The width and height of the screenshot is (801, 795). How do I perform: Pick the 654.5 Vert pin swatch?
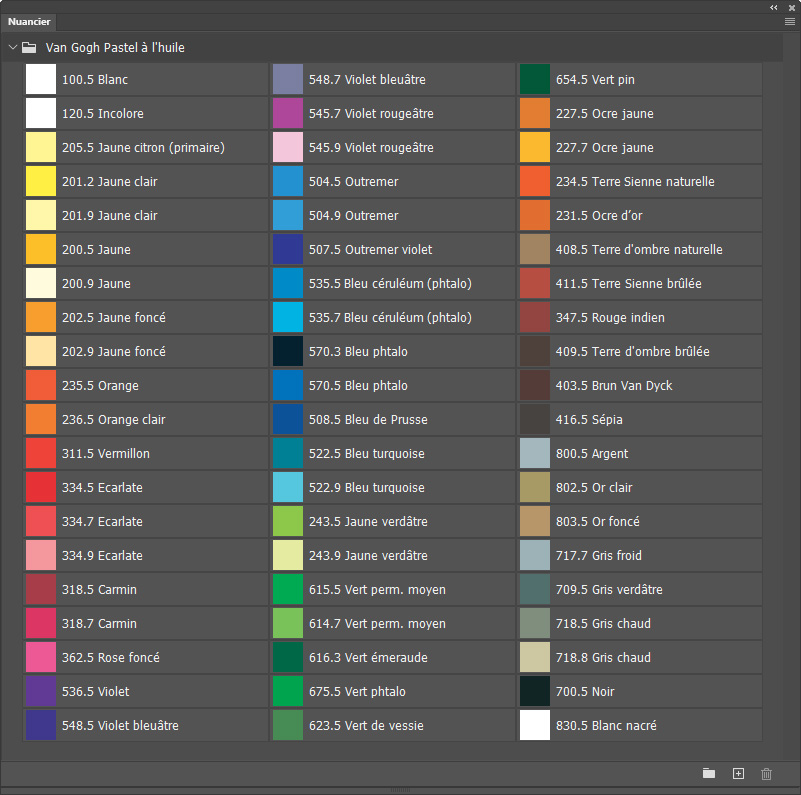pyautogui.click(x=535, y=79)
